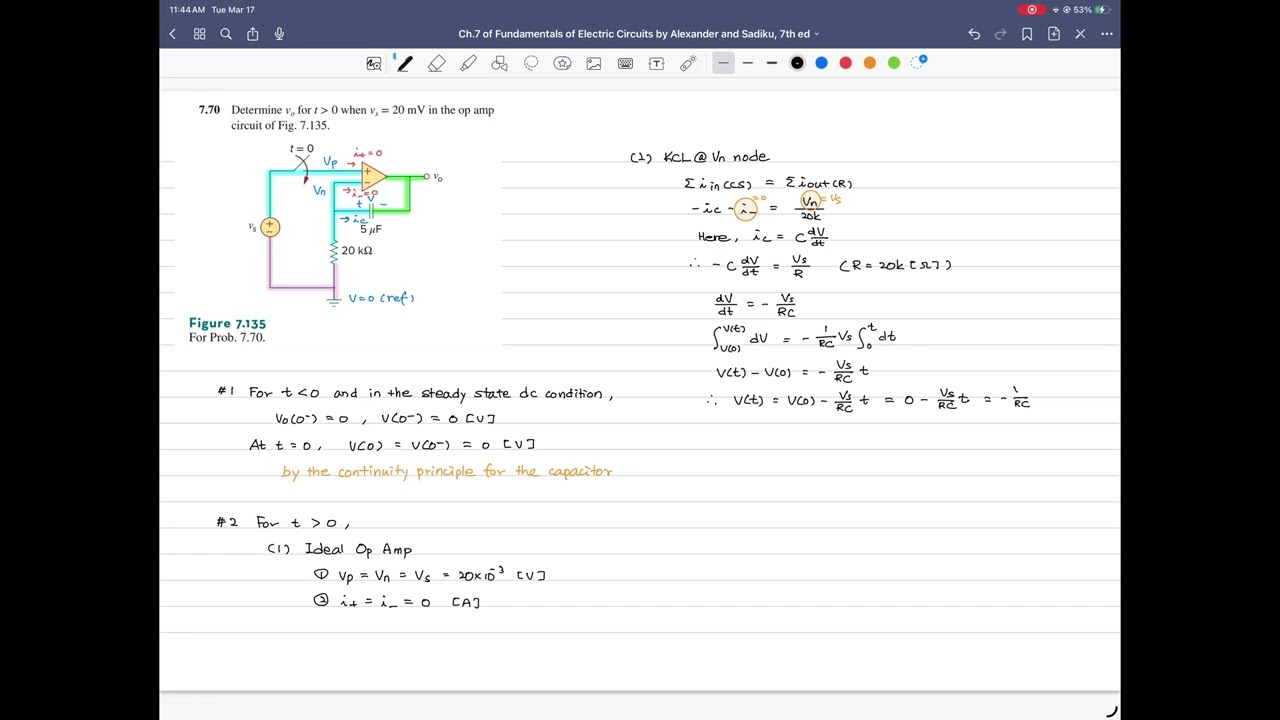The height and width of the screenshot is (720, 1280).
Task: Tap the orange 'by the continuity principle' note
Action: click(447, 471)
